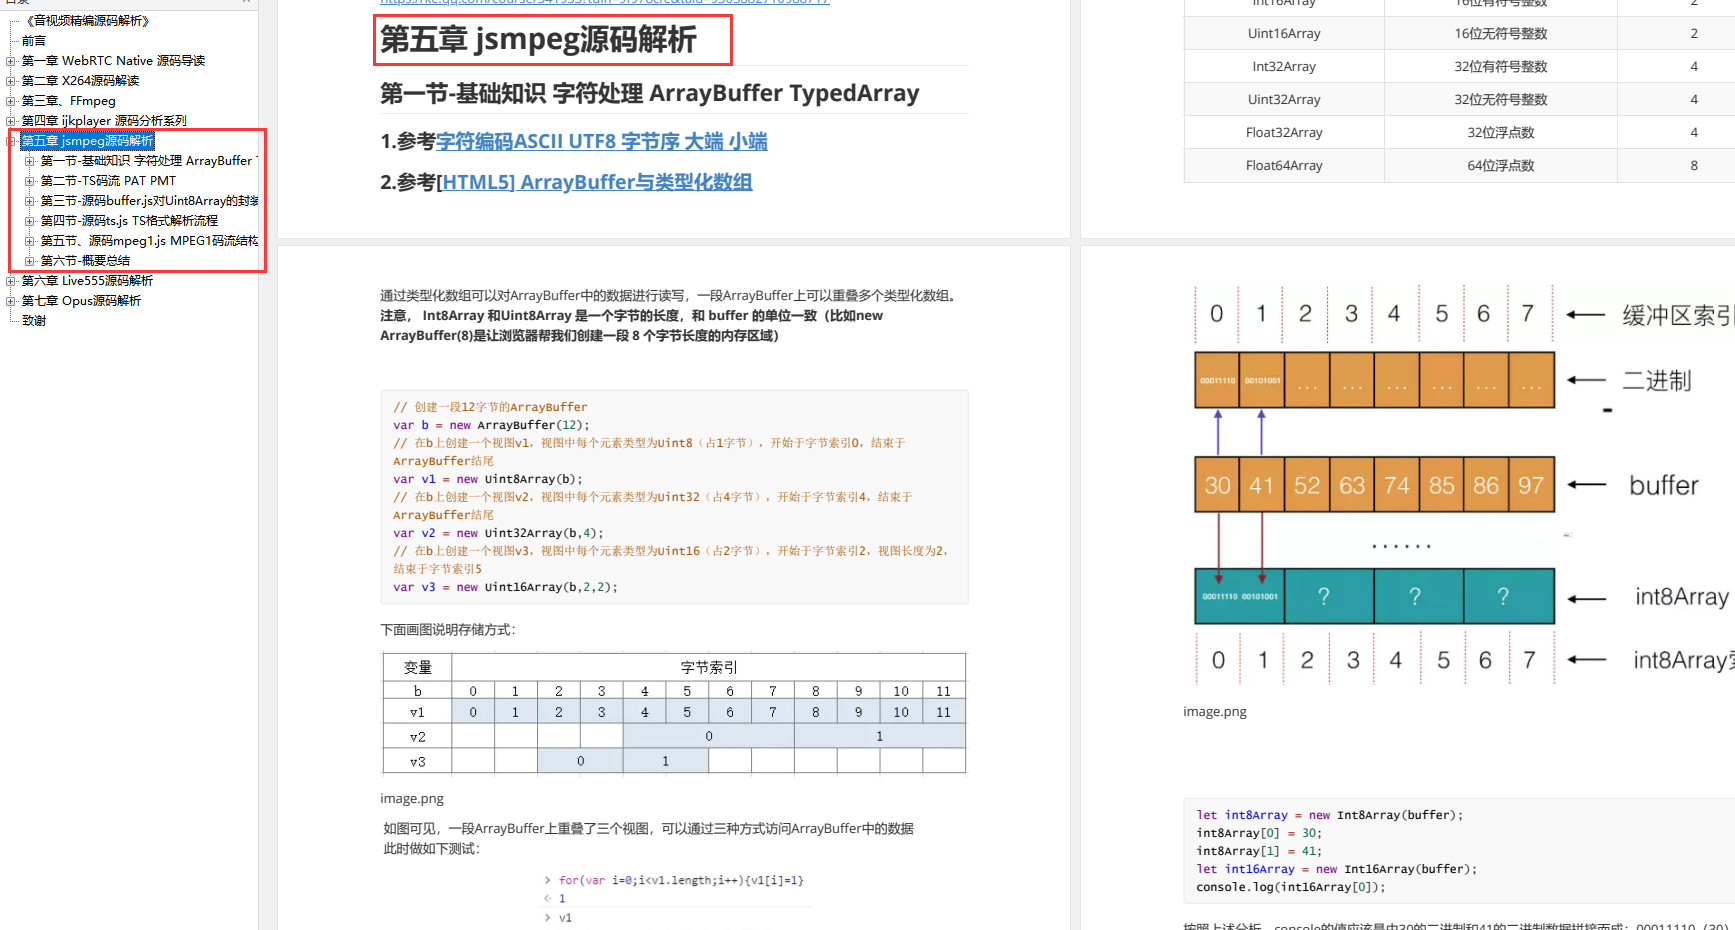Open section 第三节-源码buffer.js对Uint8Array的封装
The width and height of the screenshot is (1735, 930).
(149, 201)
